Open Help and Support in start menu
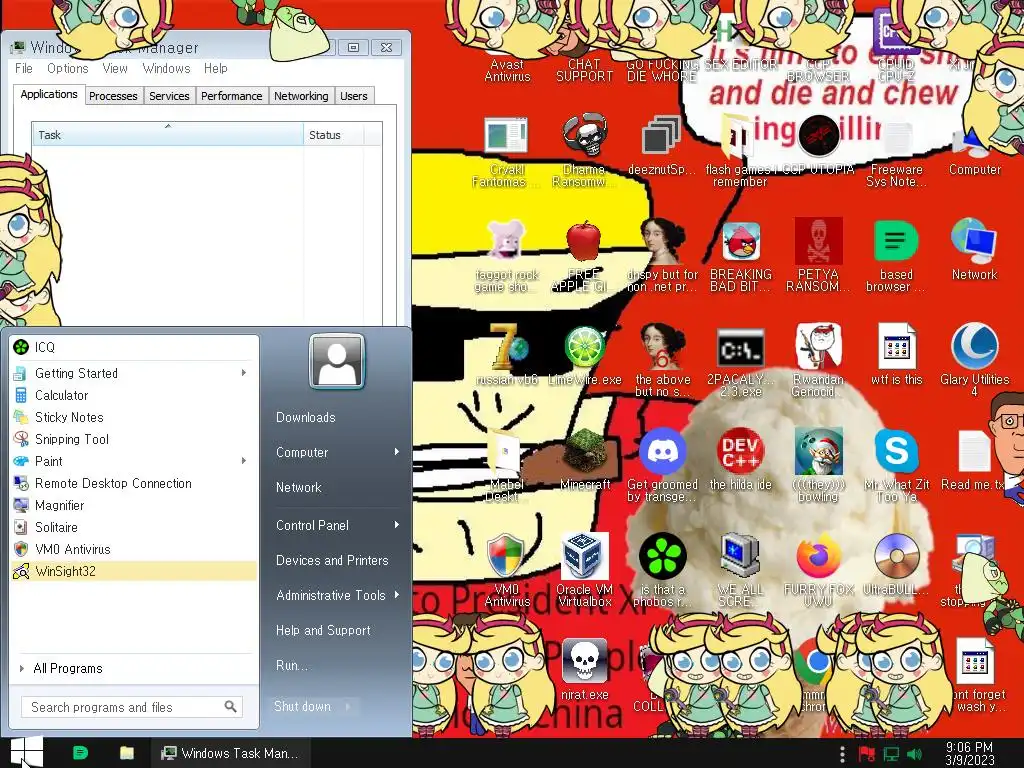1024x768 pixels. (x=323, y=630)
